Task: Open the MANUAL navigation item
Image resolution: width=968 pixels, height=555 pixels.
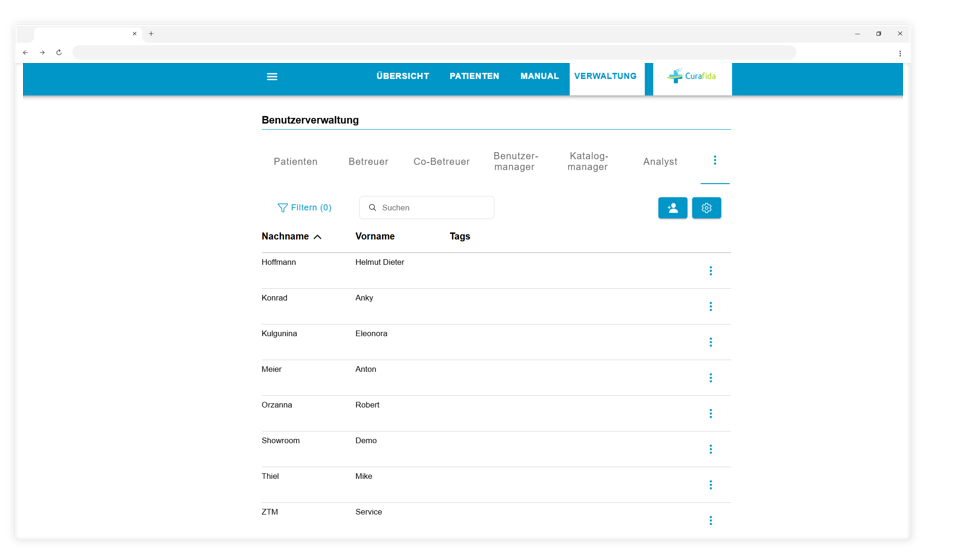Action: [x=540, y=76]
